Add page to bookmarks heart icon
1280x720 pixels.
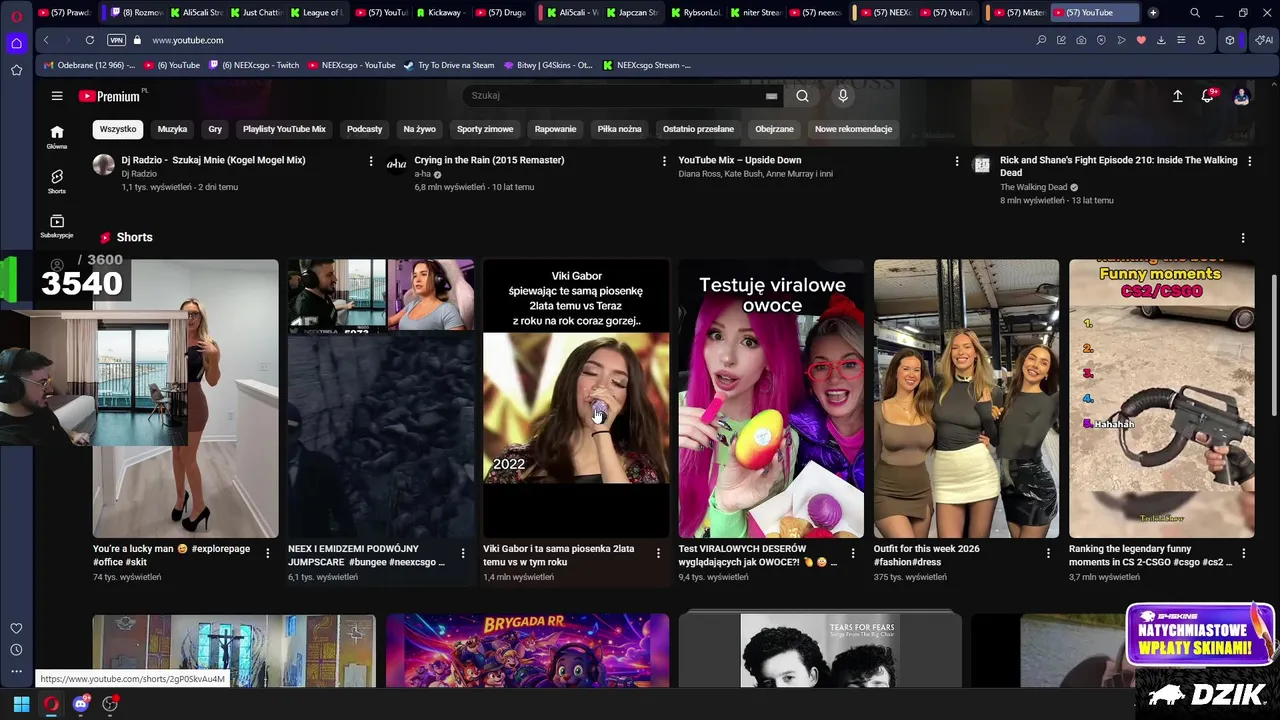(x=1141, y=40)
